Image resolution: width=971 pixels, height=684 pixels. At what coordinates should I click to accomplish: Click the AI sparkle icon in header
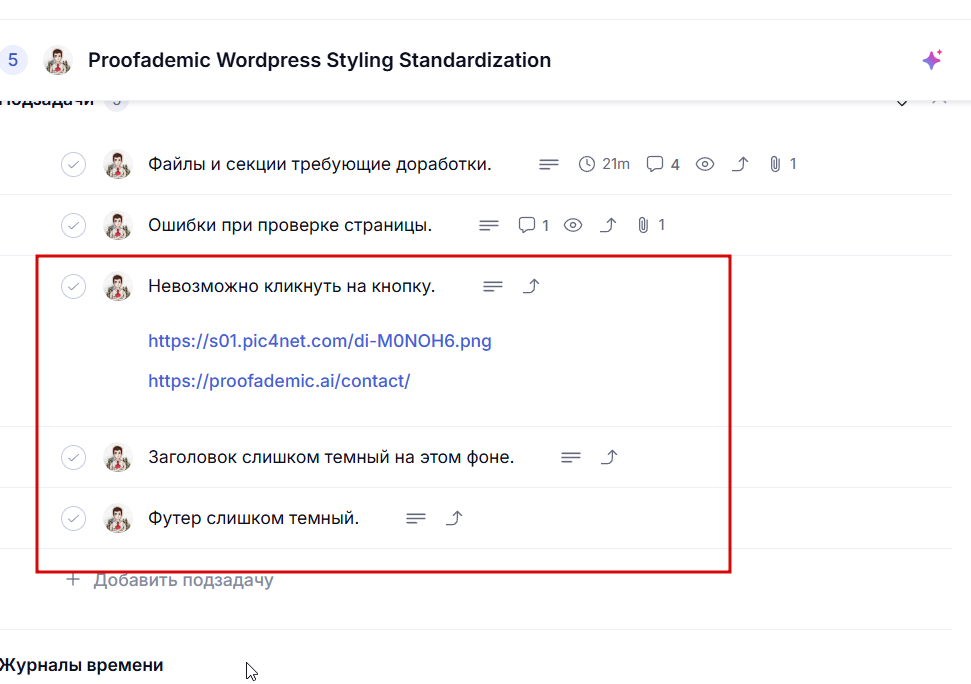[932, 60]
